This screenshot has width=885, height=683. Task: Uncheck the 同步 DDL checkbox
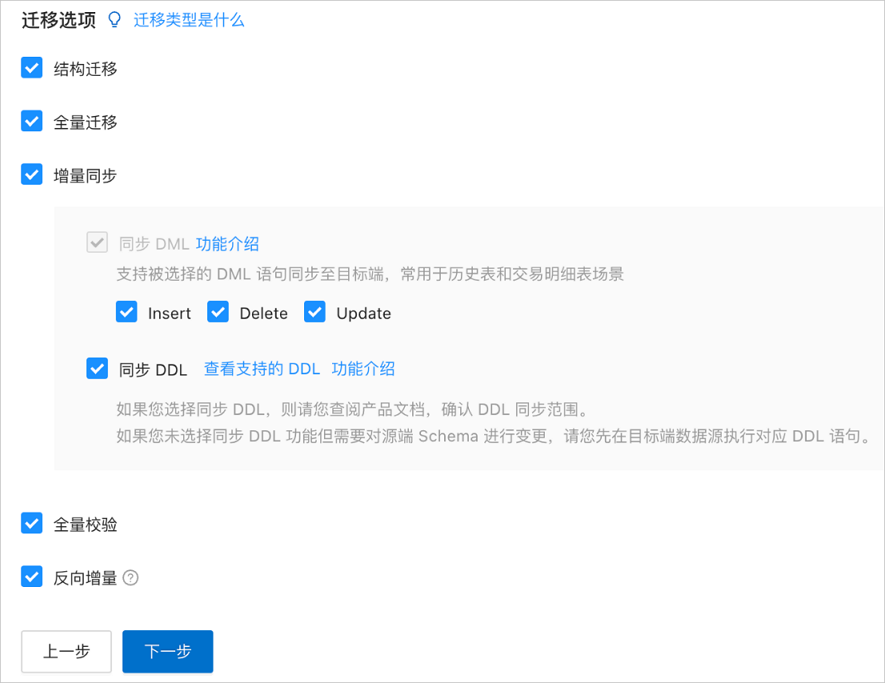click(97, 369)
